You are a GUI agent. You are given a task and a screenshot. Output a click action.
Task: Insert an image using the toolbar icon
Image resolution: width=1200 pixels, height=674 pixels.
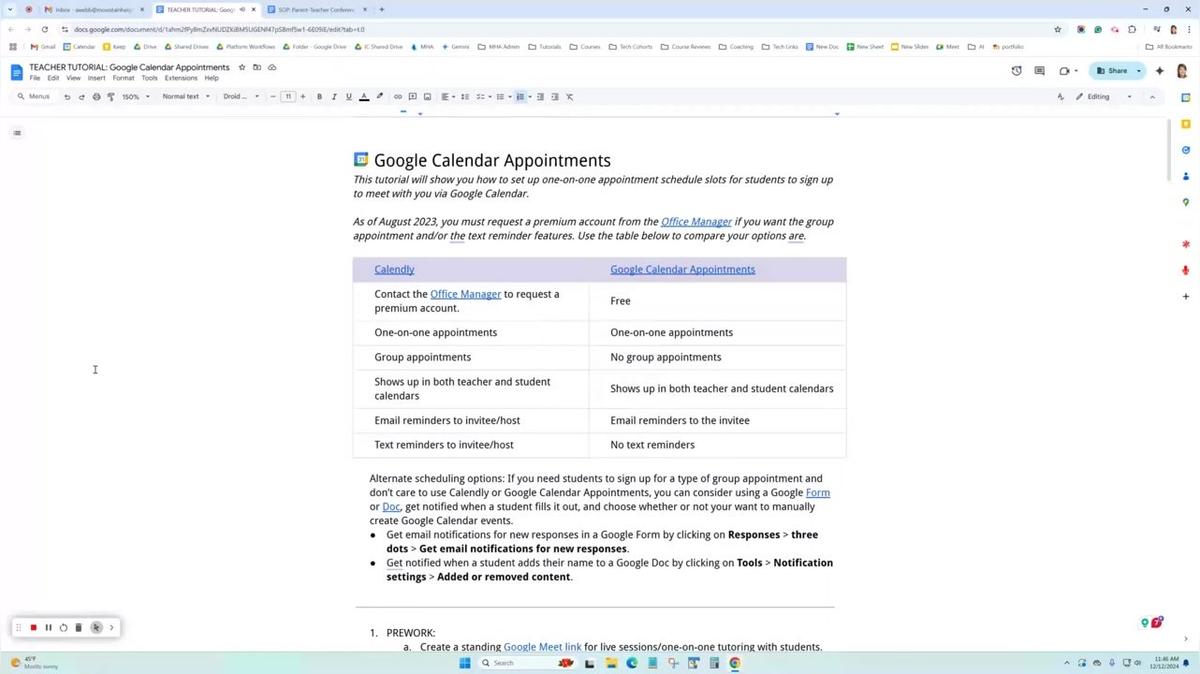pos(426,96)
